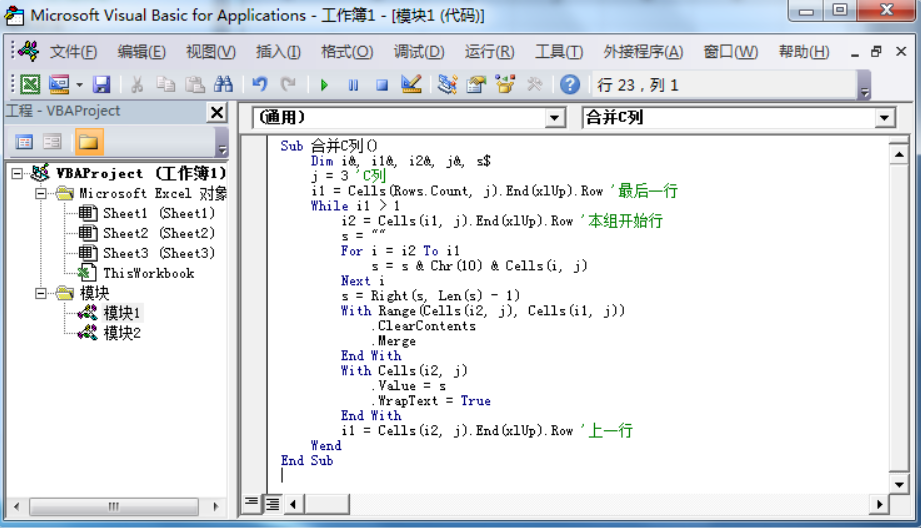
Task: Open the 格式(O) menu
Action: tap(347, 52)
